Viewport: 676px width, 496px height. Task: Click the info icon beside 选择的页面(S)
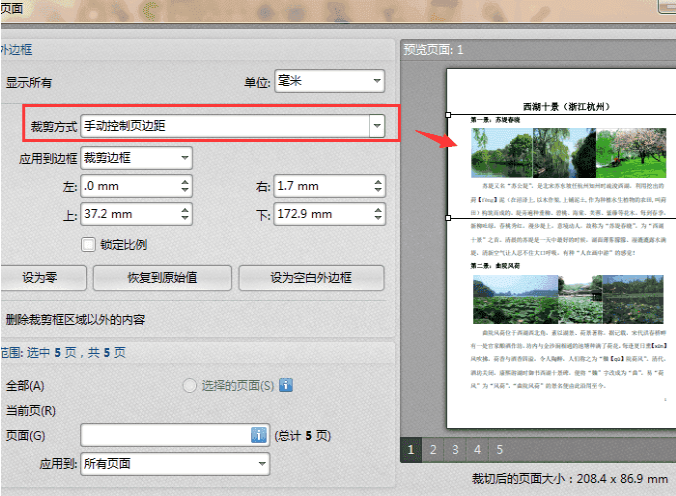286,385
